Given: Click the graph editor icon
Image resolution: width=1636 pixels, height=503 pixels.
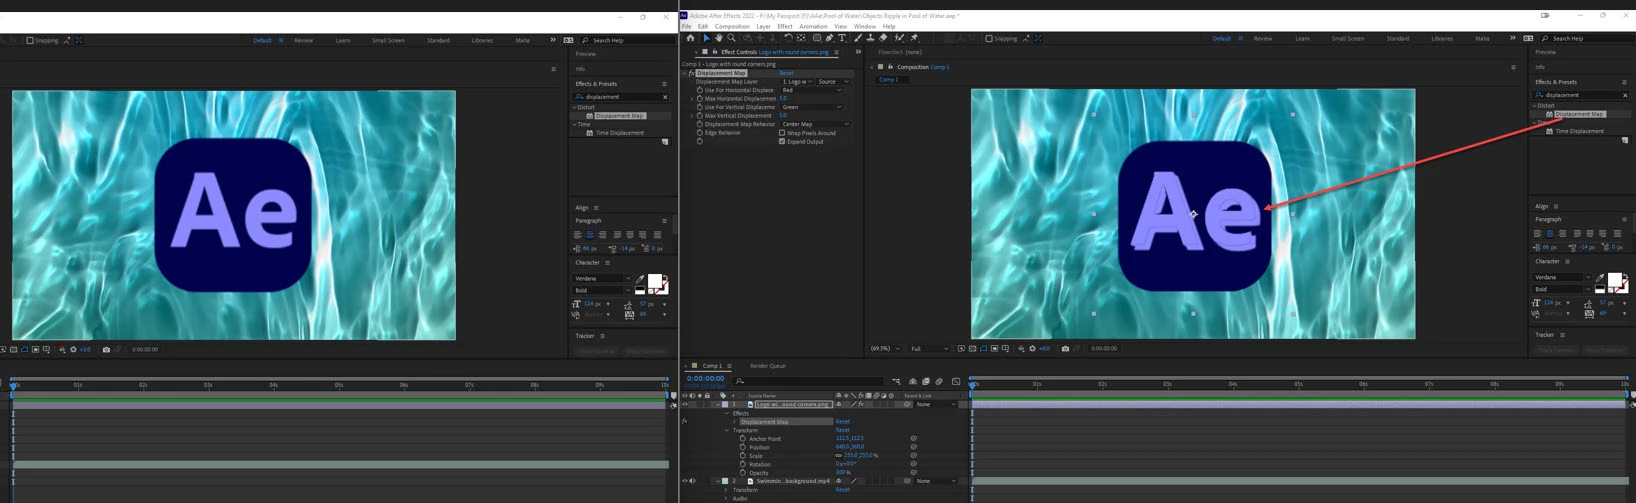Looking at the screenshot, I should tap(956, 381).
